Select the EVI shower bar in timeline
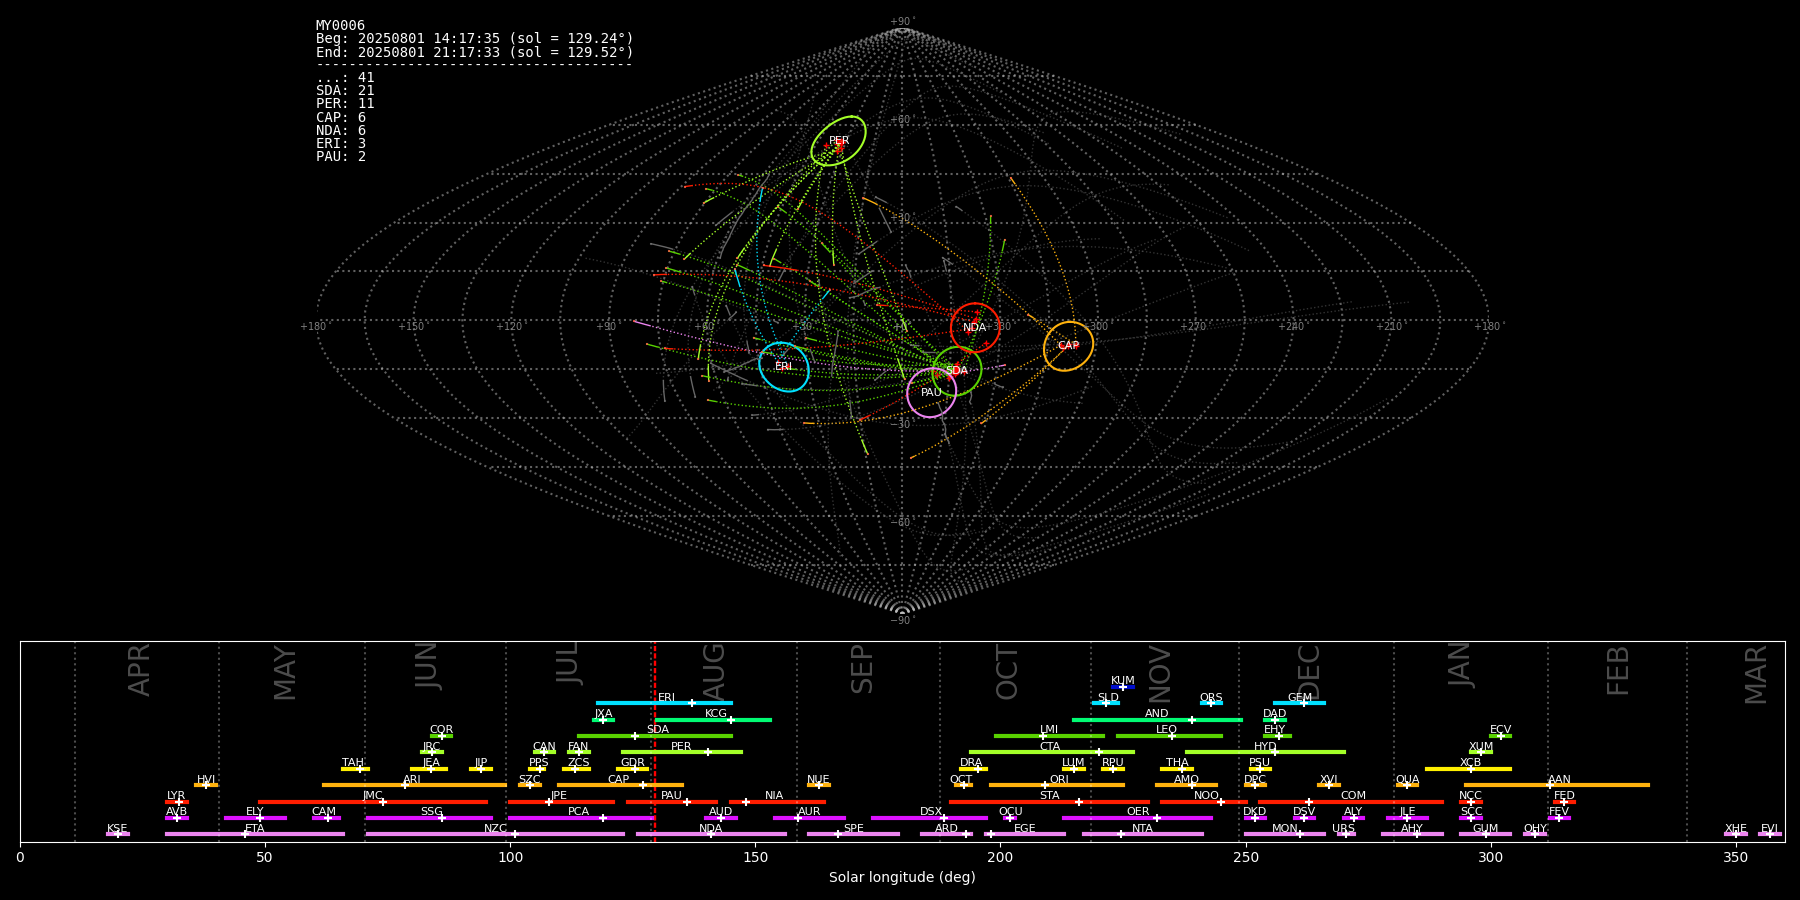The image size is (1800, 900). pyautogui.click(x=1769, y=834)
